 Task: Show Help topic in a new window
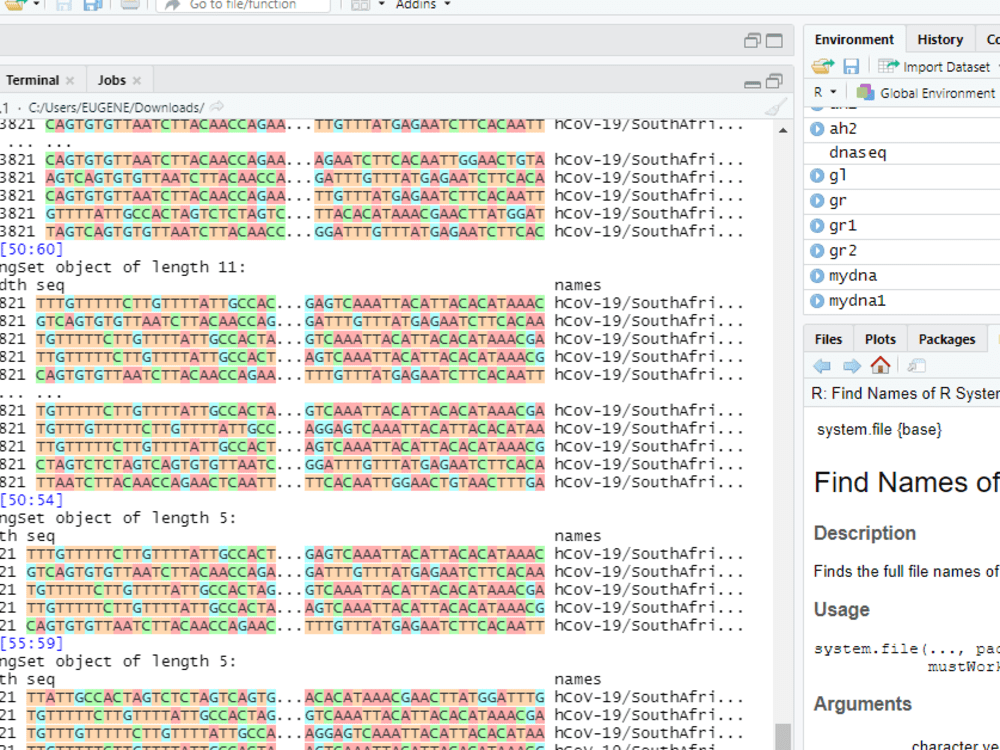(916, 366)
